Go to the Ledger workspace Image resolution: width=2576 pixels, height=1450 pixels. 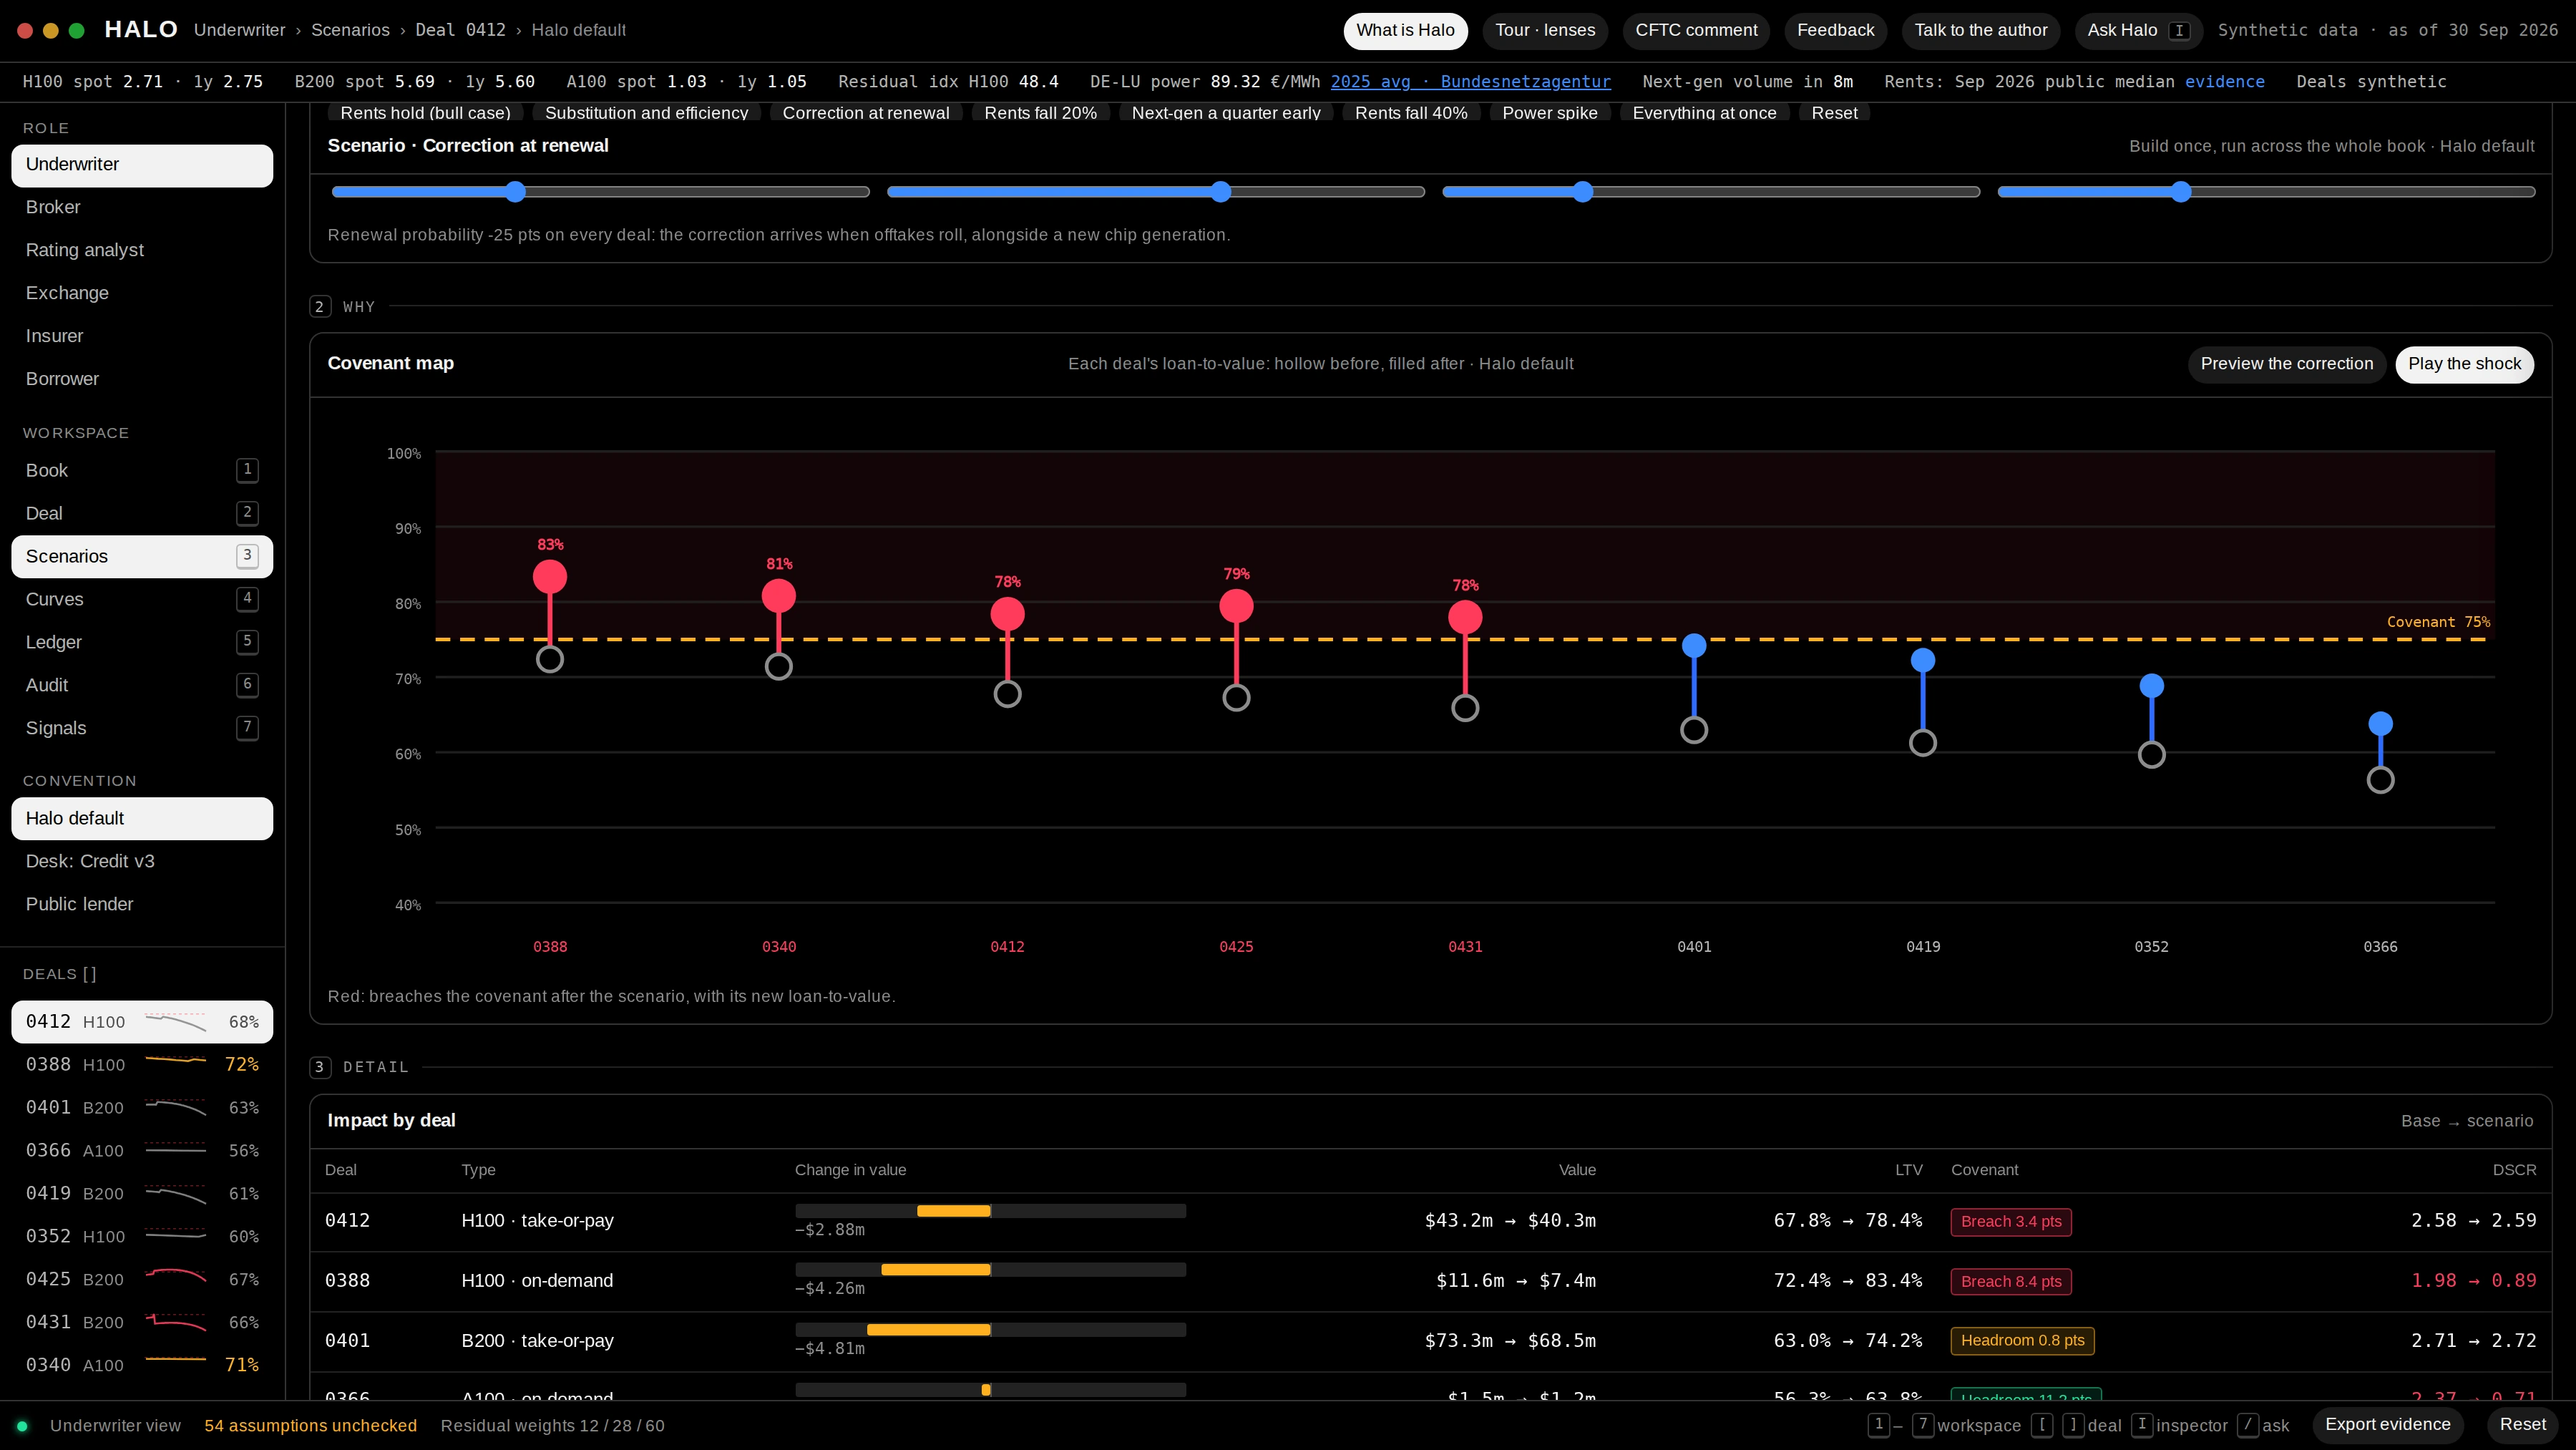click(141, 642)
